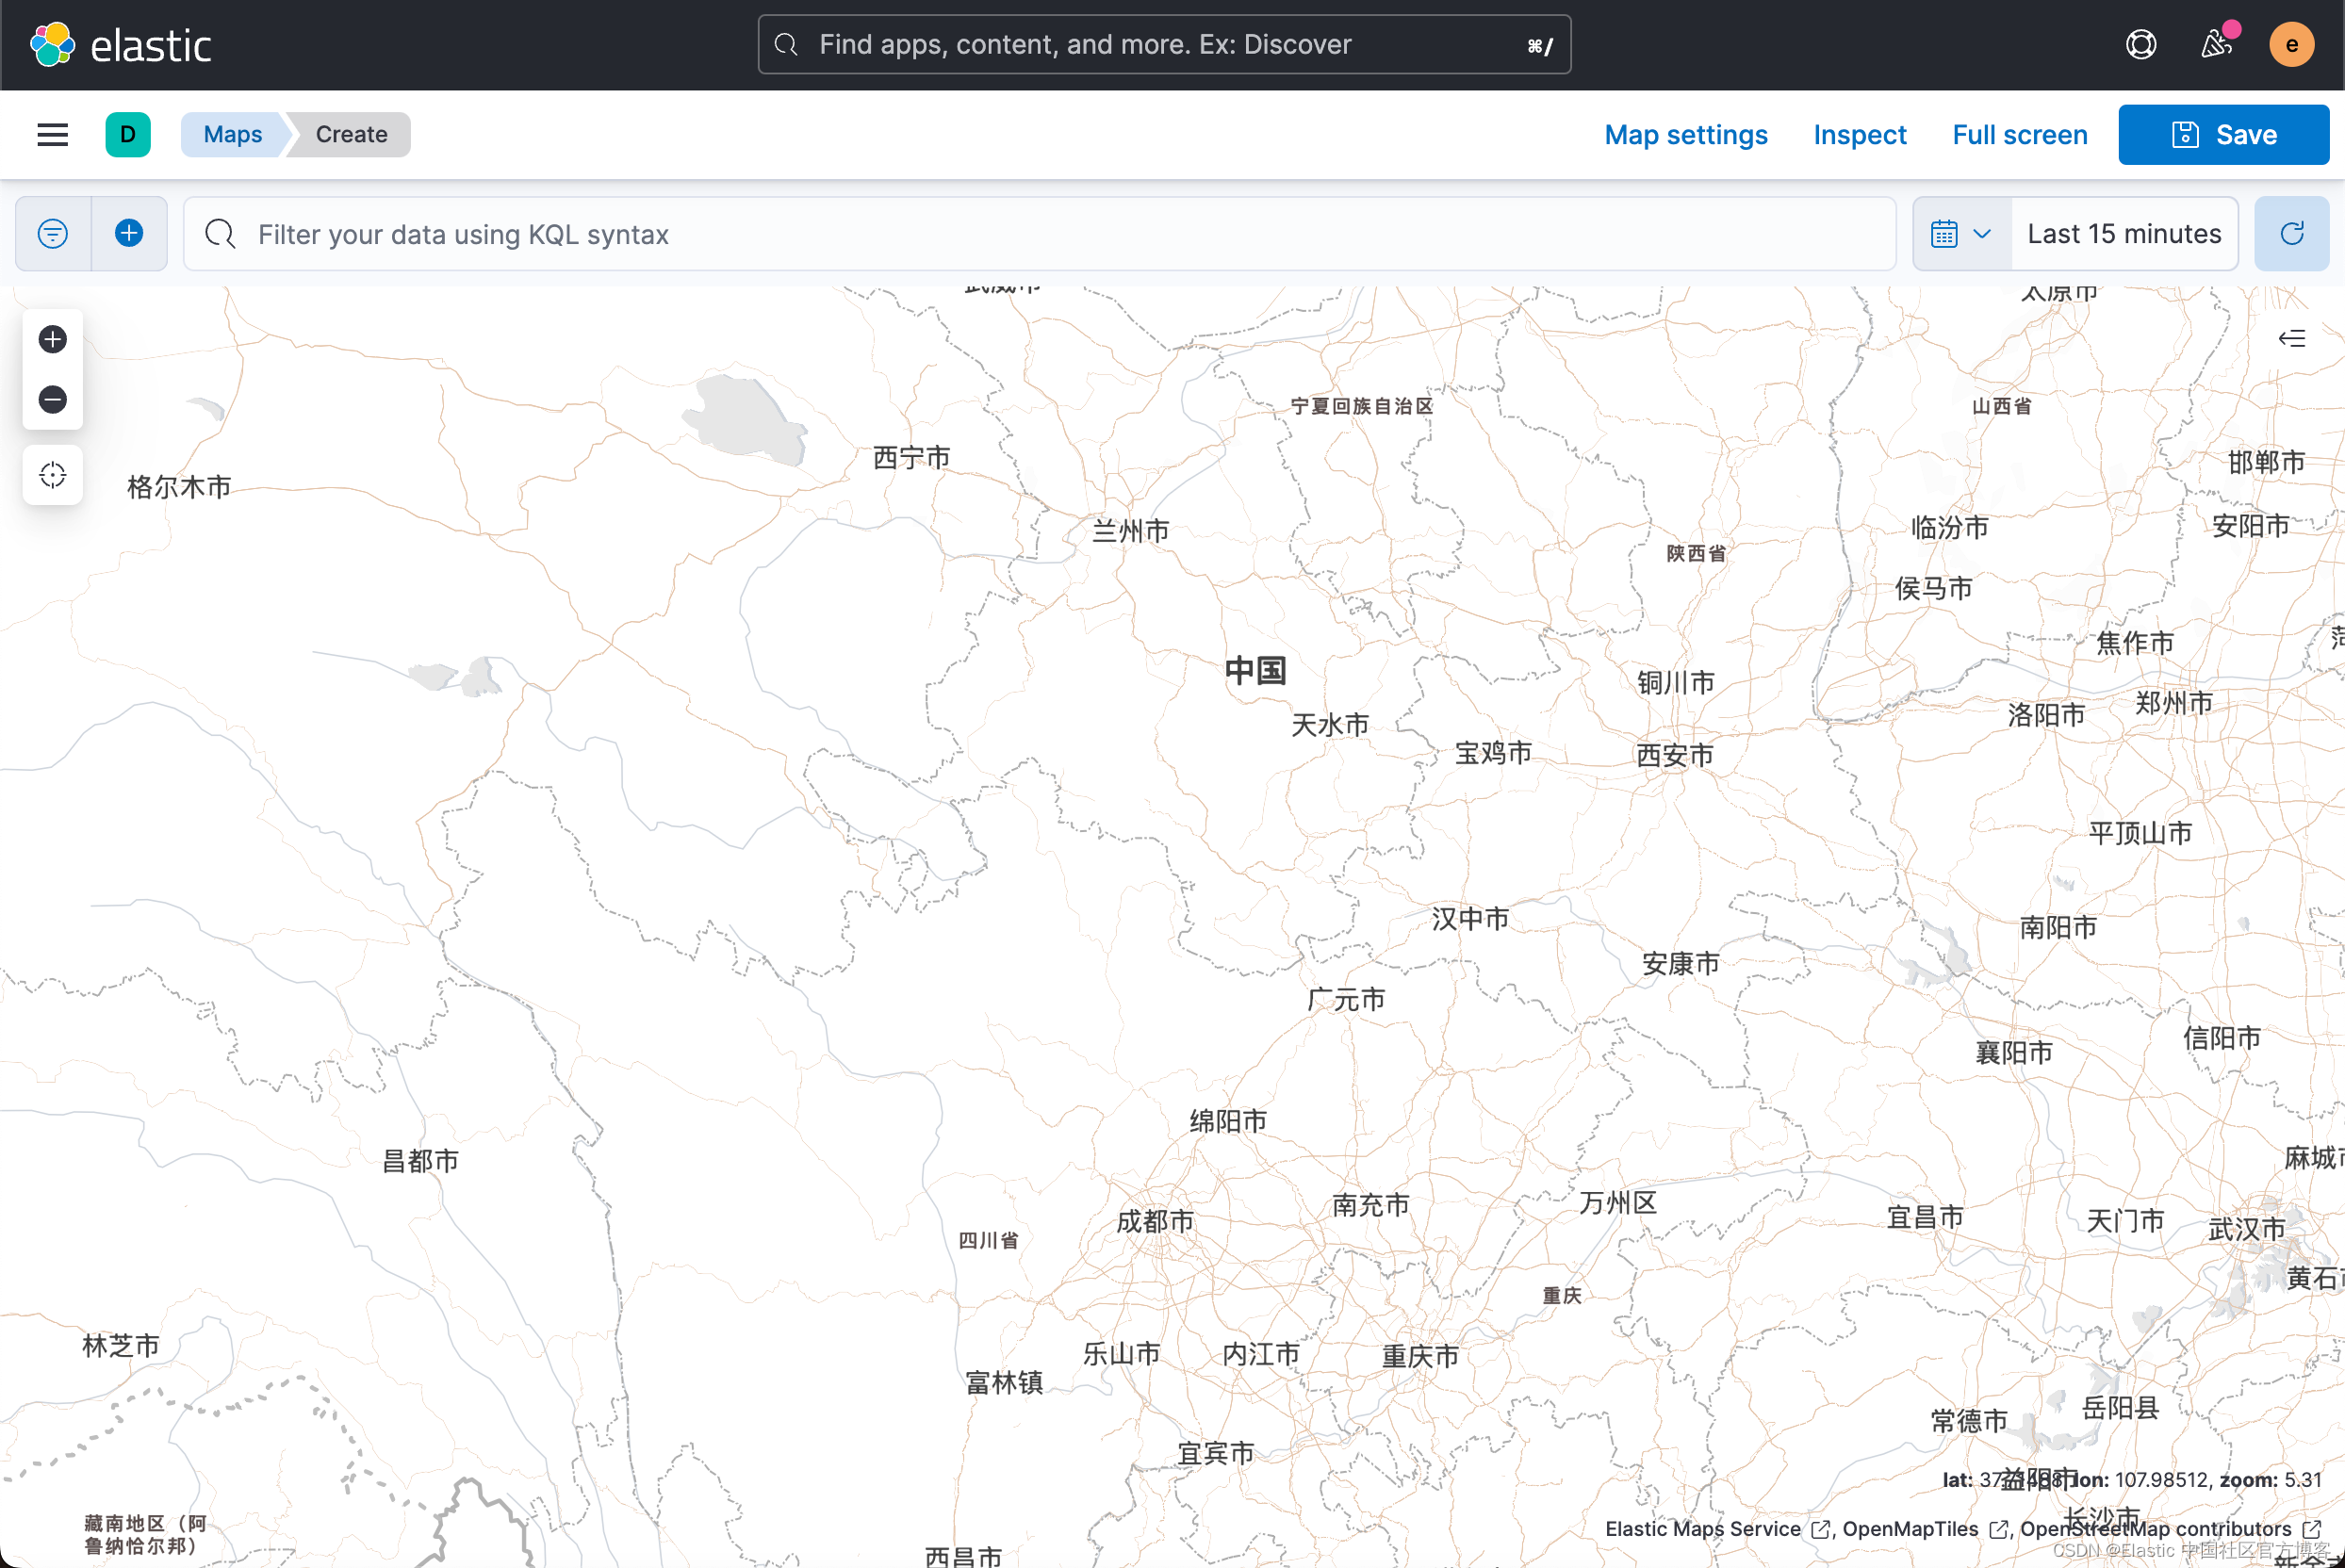This screenshot has width=2345, height=1568.
Task: Open the help menu icon
Action: (2140, 45)
